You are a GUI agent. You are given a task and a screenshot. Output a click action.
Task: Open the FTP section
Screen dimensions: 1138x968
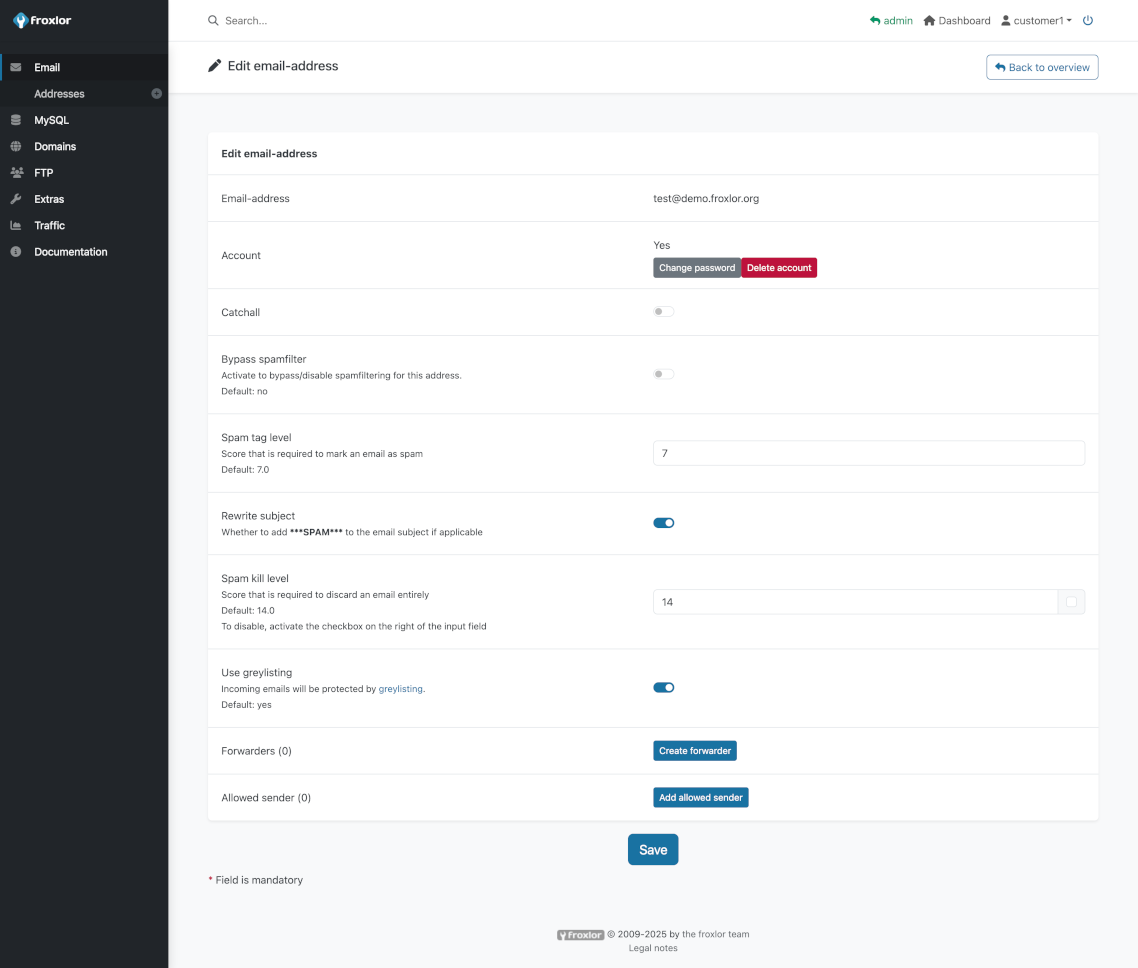16,172
